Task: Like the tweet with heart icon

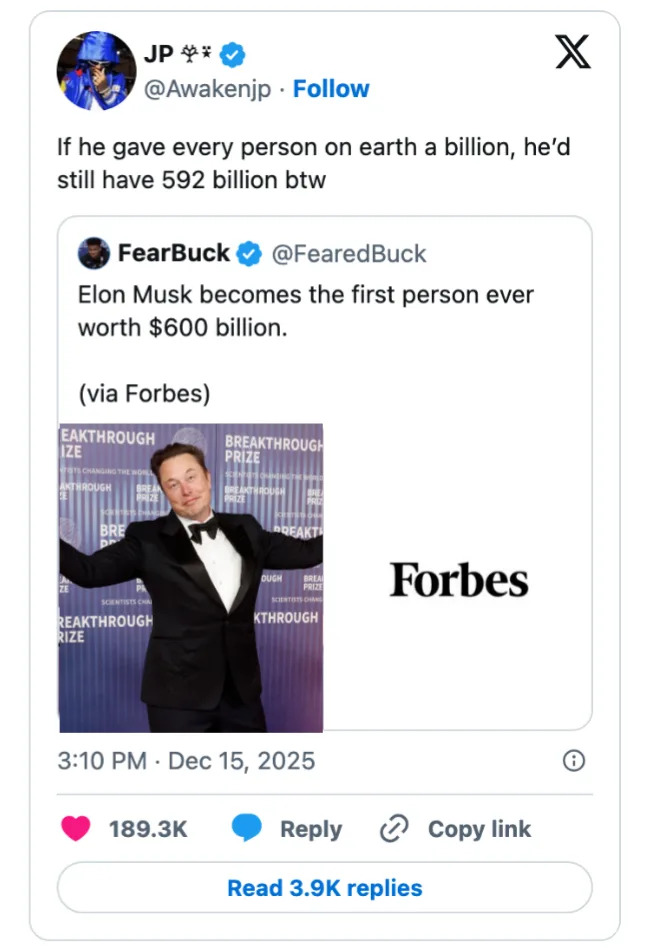Action: [75, 829]
